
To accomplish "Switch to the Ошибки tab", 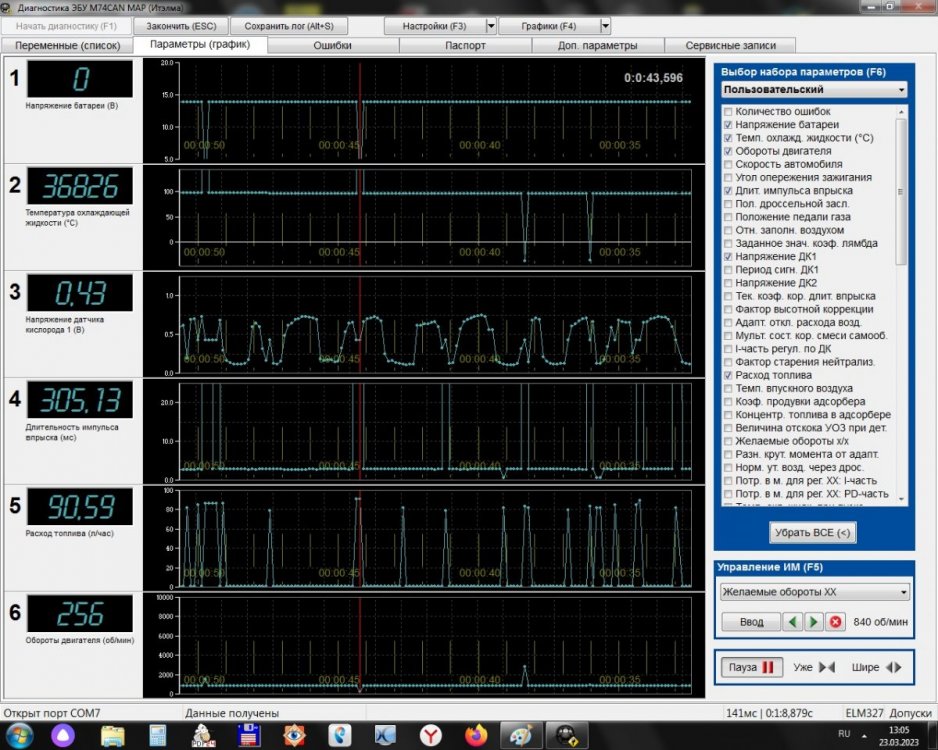I will (333, 45).
